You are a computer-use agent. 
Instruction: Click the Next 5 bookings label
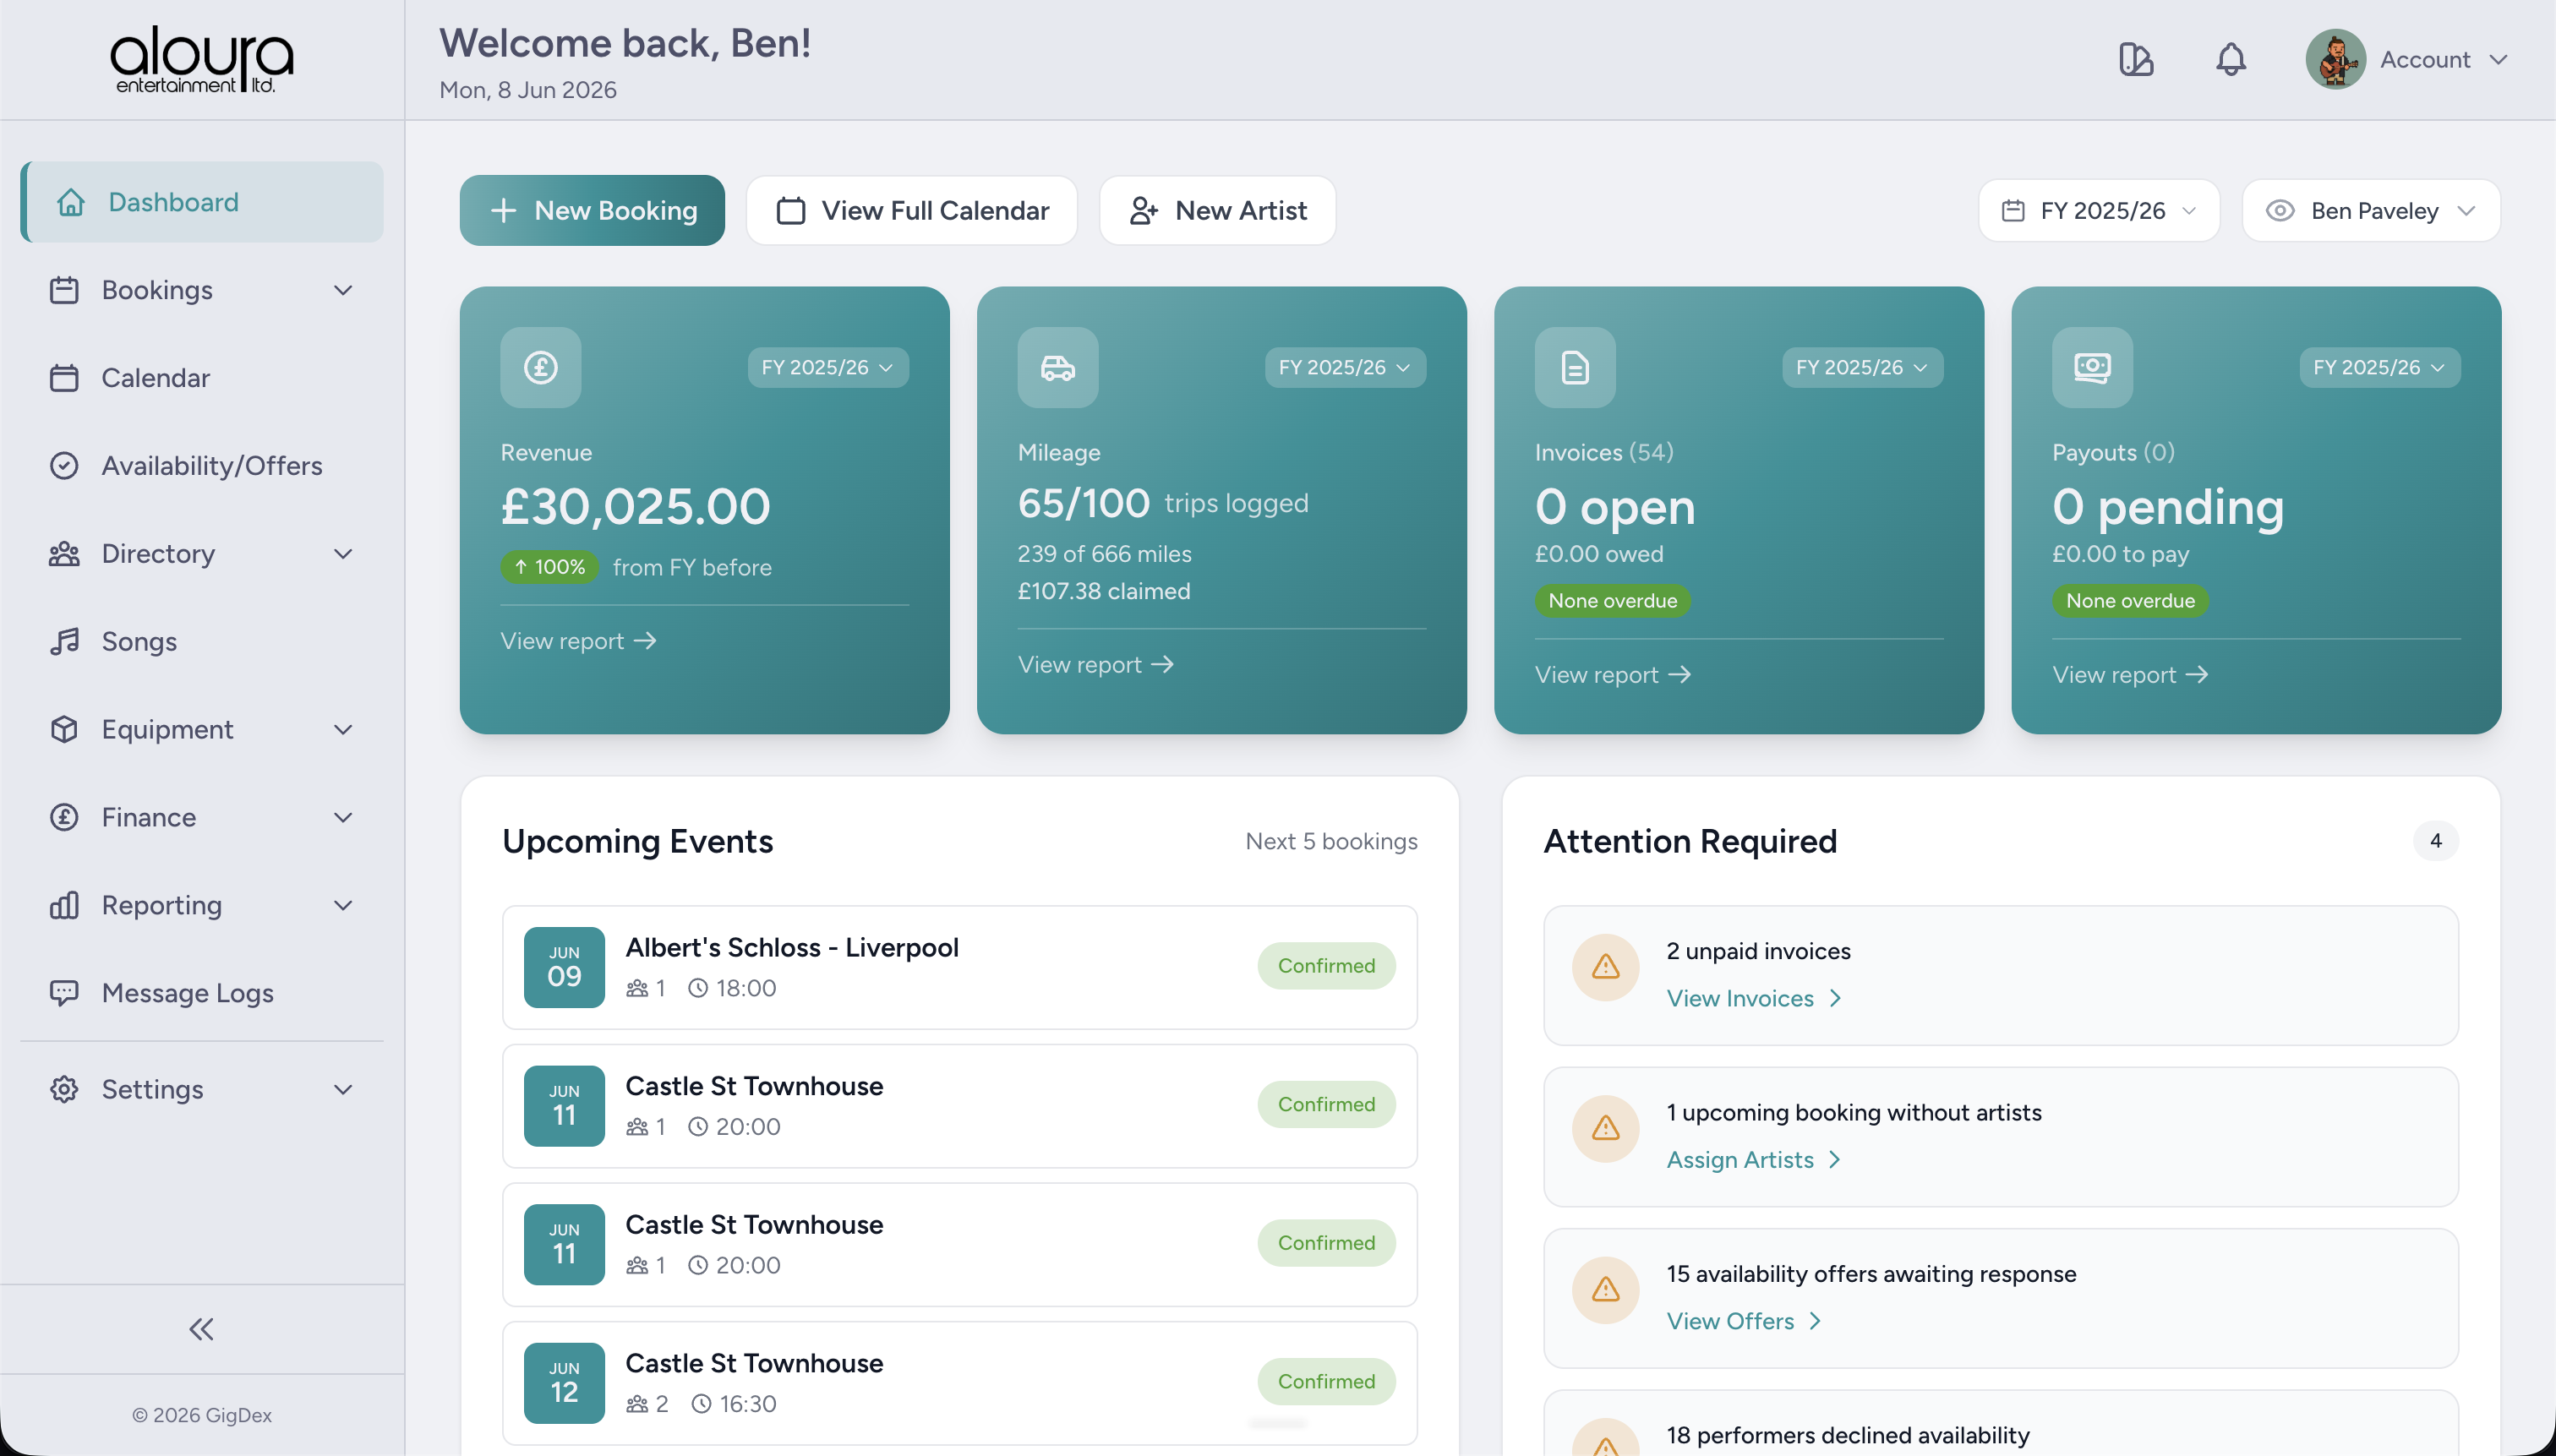(1331, 841)
